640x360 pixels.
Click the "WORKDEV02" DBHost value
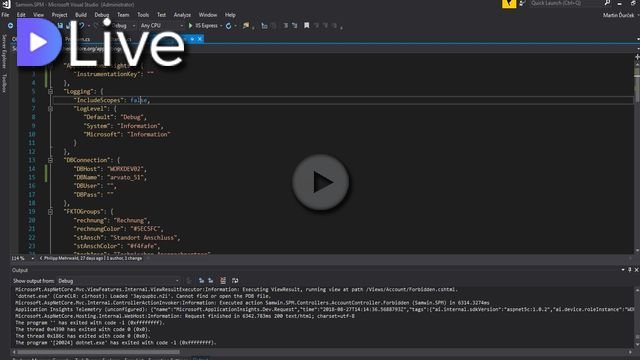coord(125,169)
